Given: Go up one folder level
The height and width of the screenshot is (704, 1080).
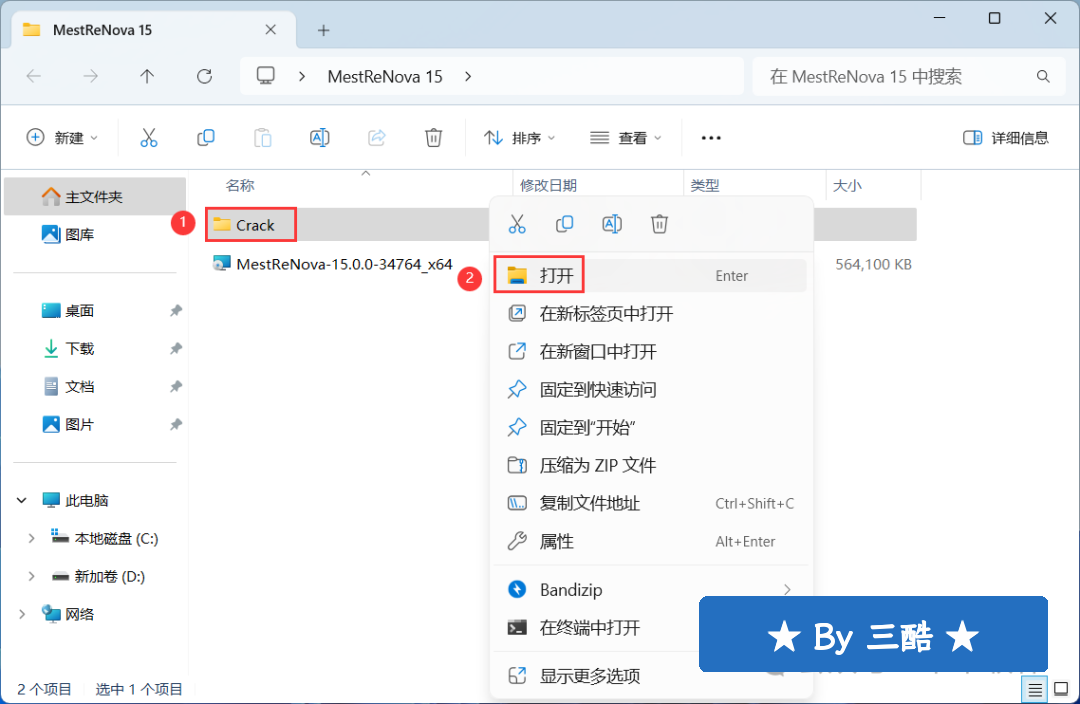Looking at the screenshot, I should [147, 76].
